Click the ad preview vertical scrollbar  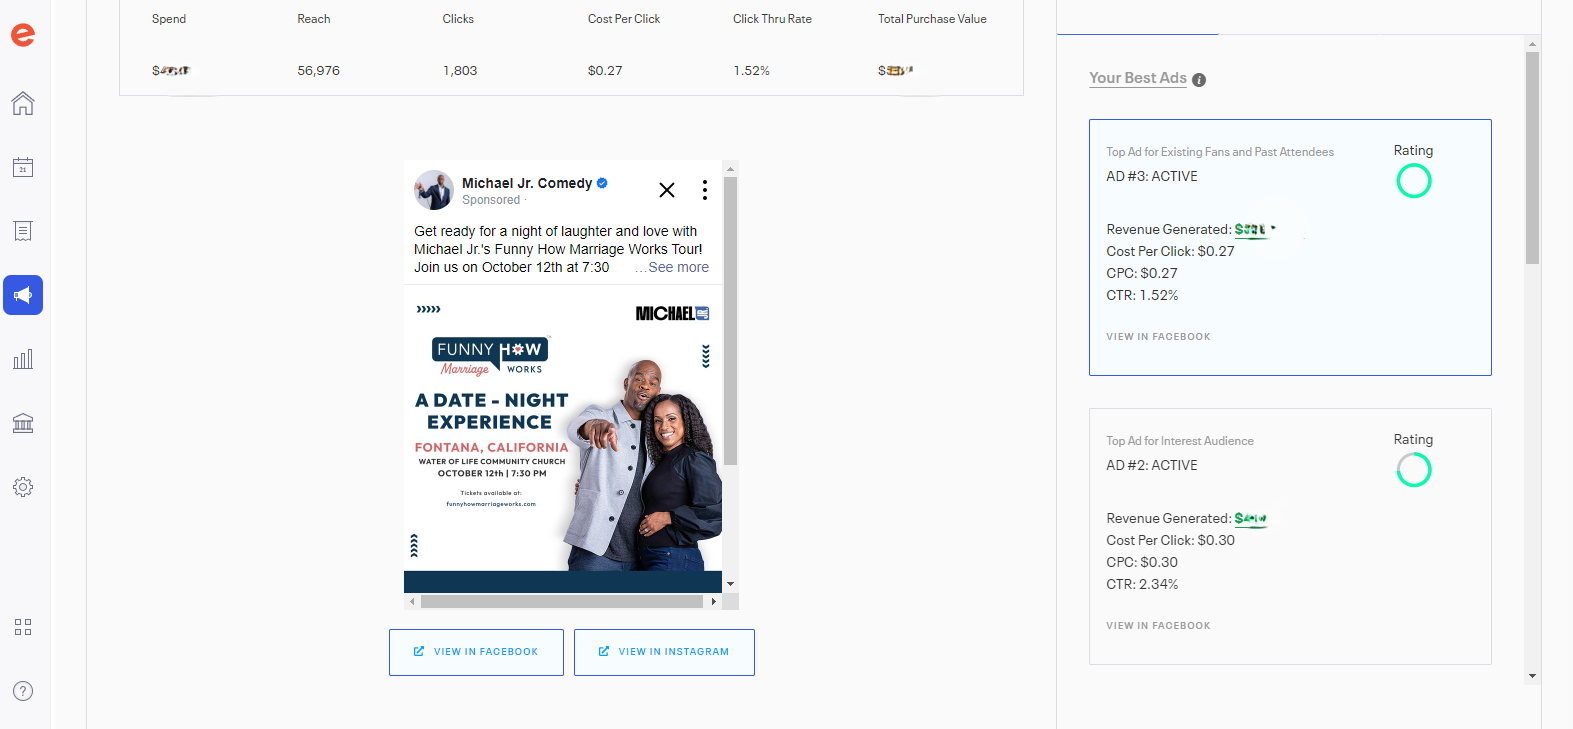point(730,320)
